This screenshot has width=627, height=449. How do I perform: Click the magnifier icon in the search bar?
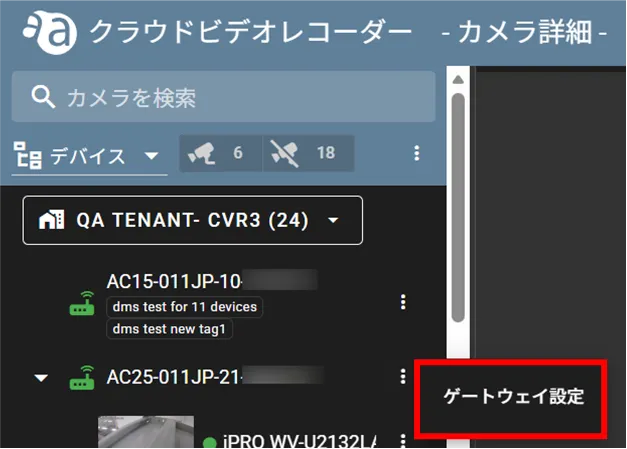41,97
